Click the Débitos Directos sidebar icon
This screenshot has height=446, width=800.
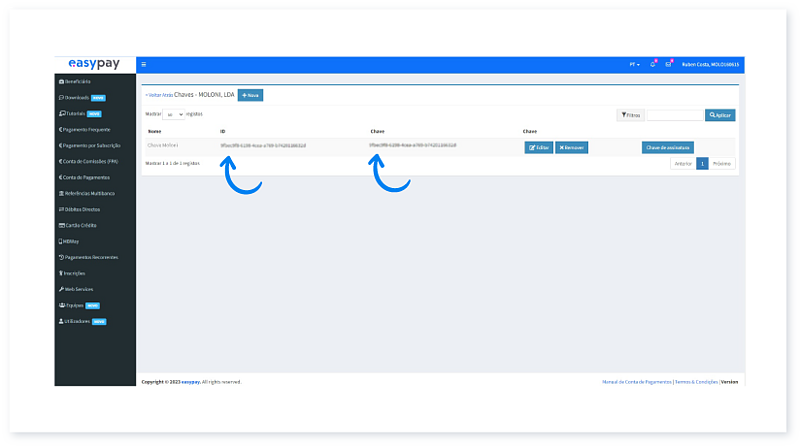pos(61,209)
